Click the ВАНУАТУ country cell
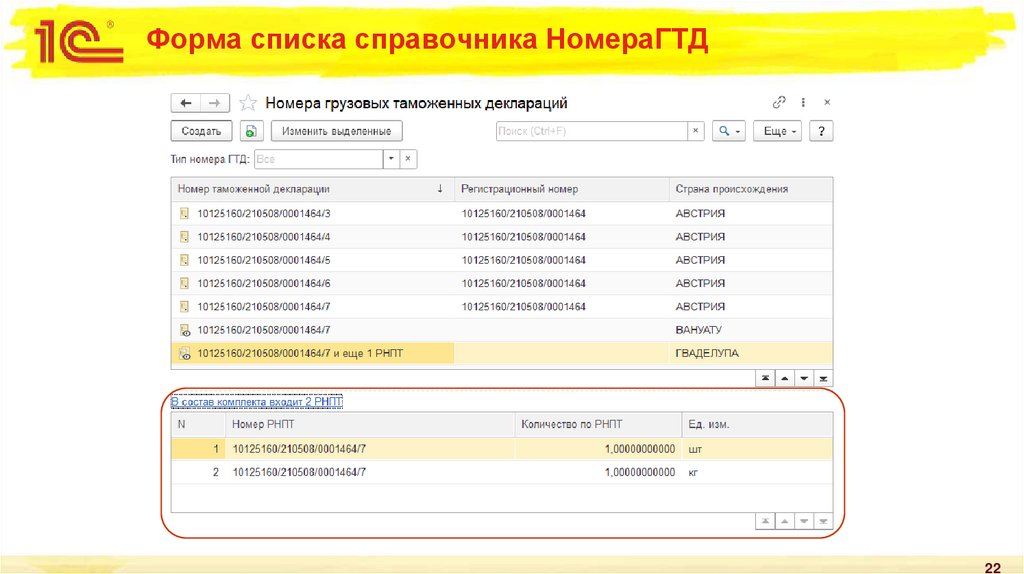This screenshot has height=574, width=1024. coord(751,330)
